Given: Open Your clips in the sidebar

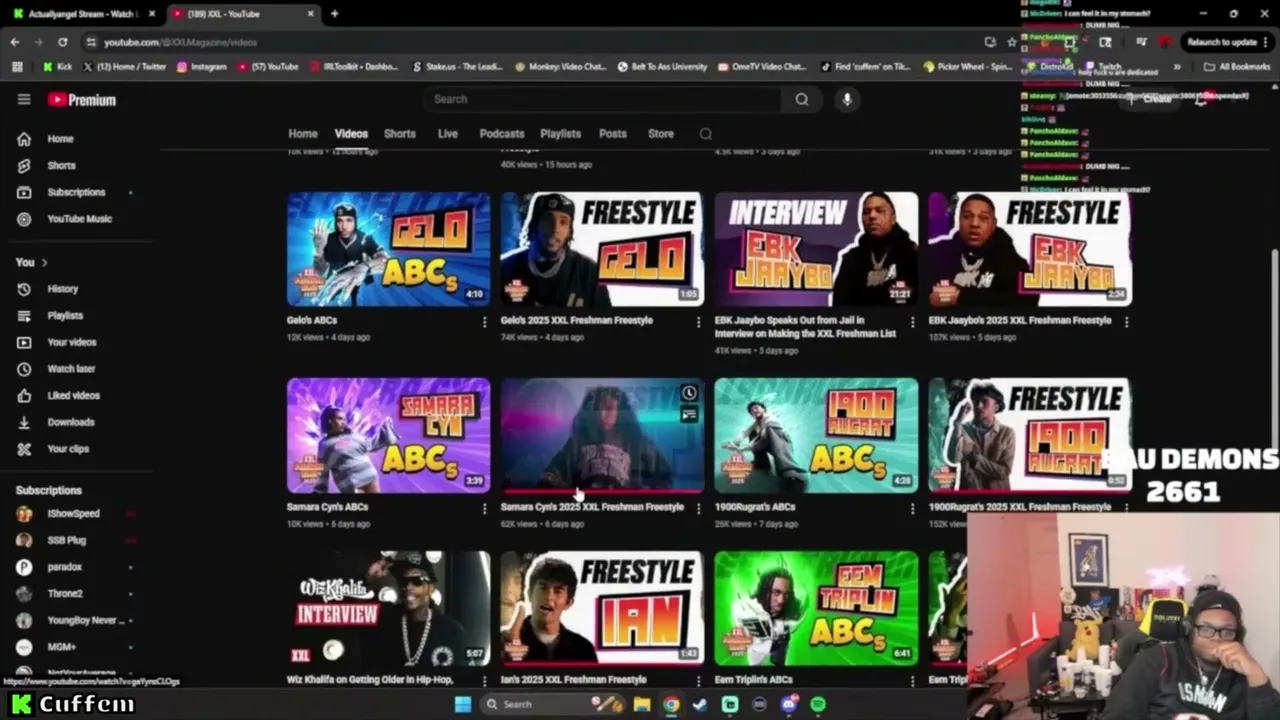Looking at the screenshot, I should click(x=68, y=449).
